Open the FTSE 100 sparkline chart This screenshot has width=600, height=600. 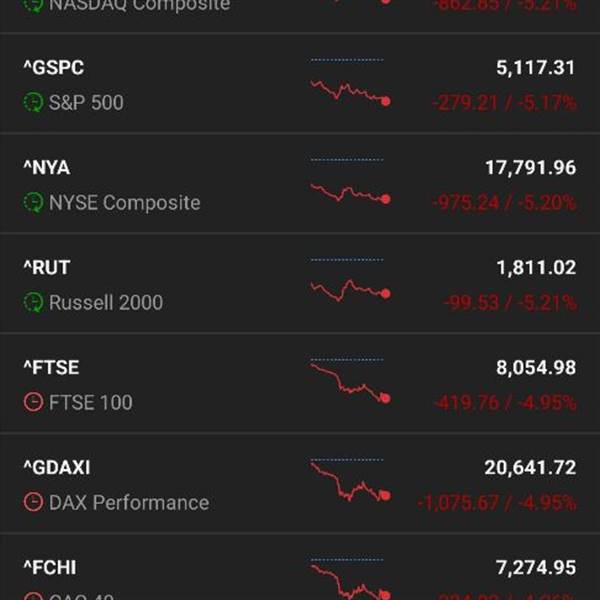click(349, 381)
